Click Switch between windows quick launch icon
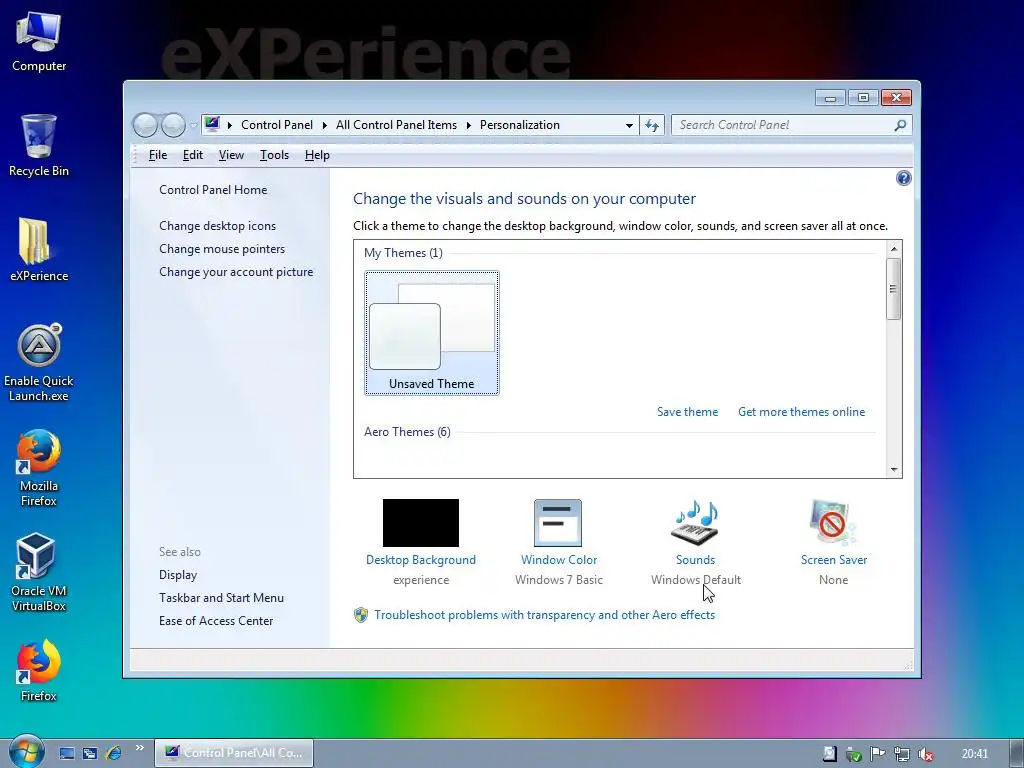Viewport: 1024px width, 768px height. (x=89, y=753)
